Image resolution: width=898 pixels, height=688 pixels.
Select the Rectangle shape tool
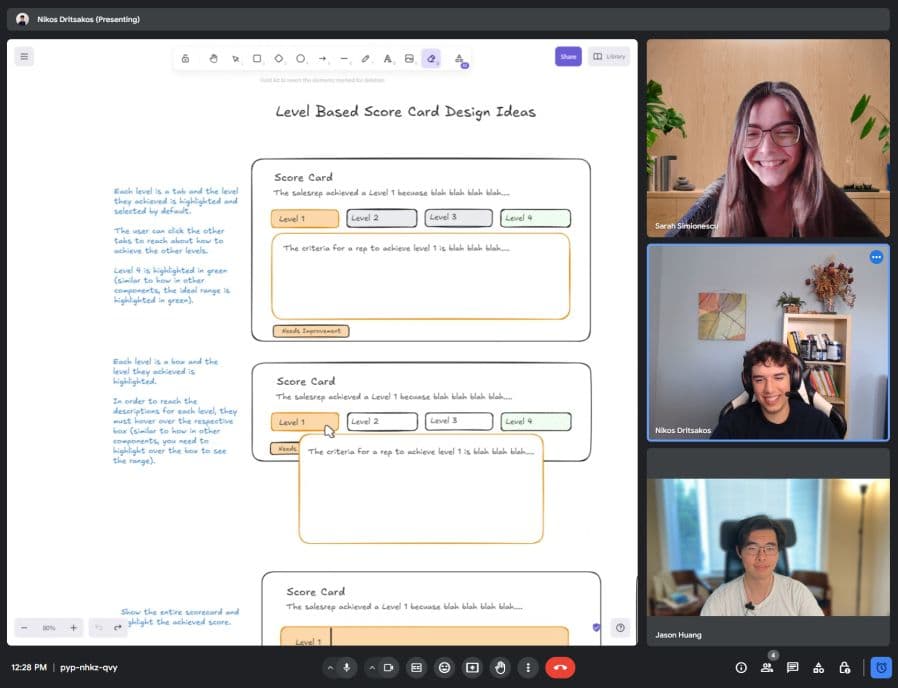pos(257,58)
